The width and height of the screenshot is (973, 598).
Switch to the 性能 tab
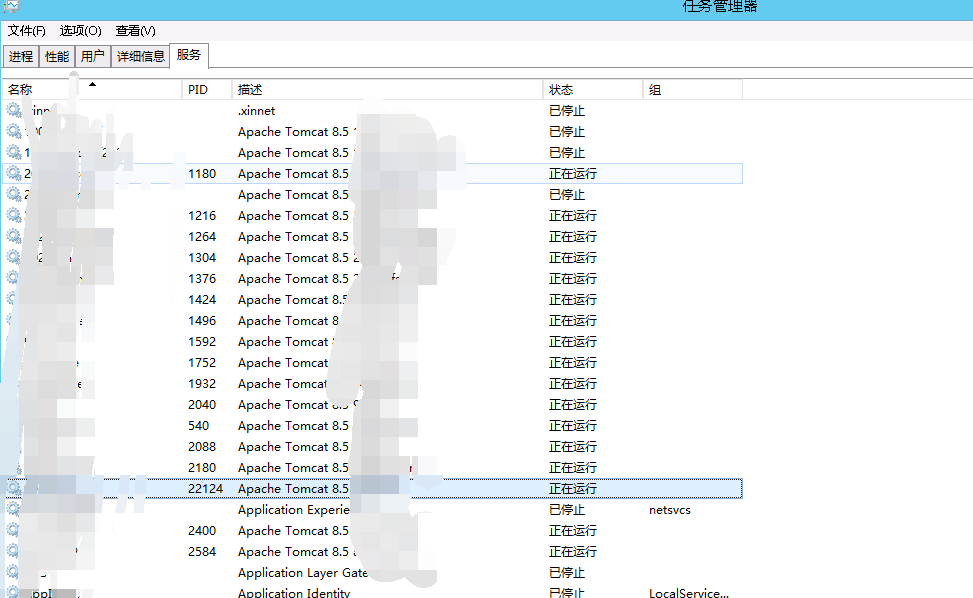coord(57,56)
